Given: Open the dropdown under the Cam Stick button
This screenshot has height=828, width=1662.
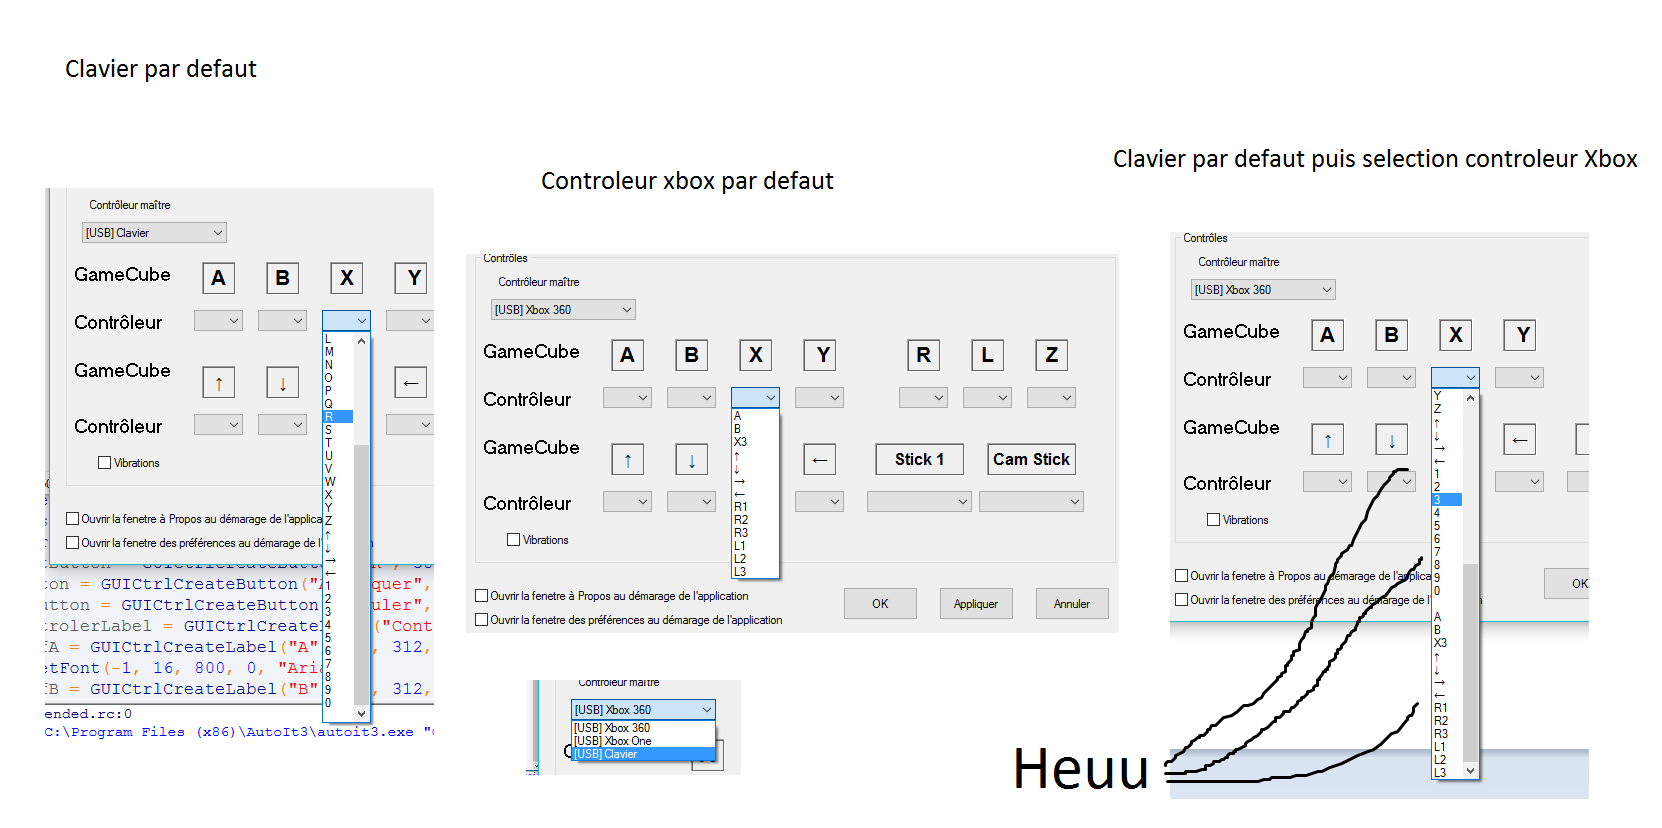Looking at the screenshot, I should point(1031,502).
